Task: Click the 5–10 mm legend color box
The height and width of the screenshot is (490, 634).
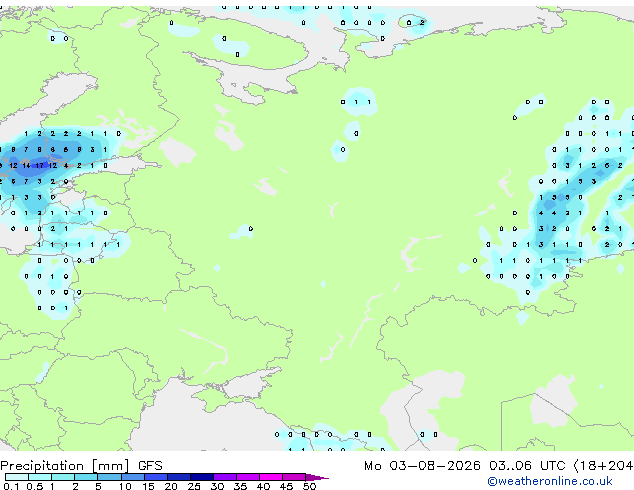Action: [109, 477]
